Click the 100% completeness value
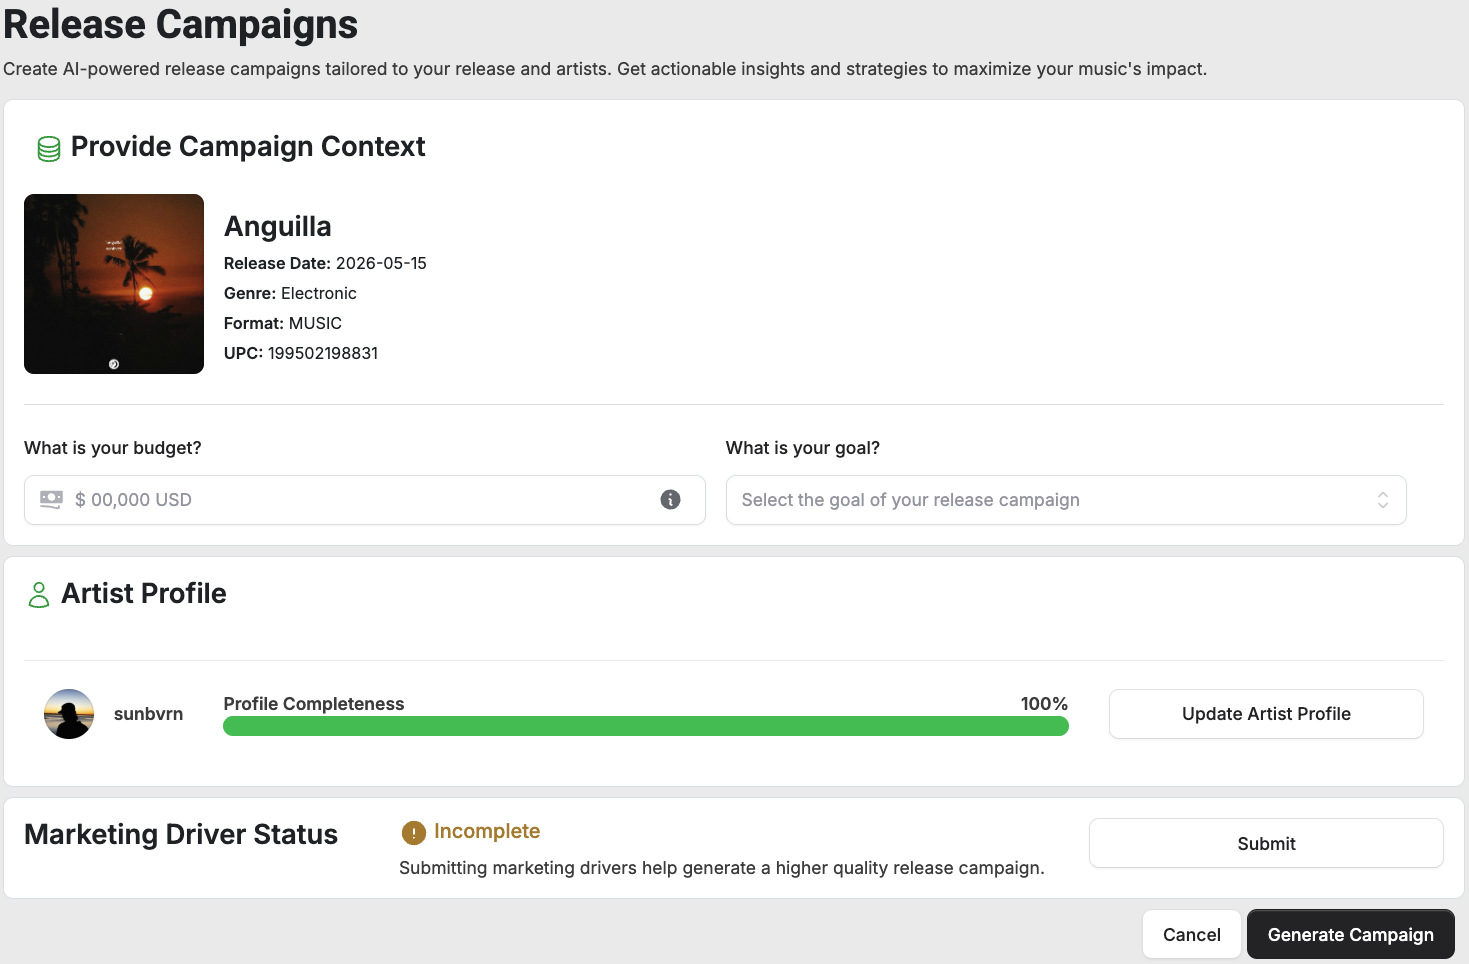The width and height of the screenshot is (1469, 964). click(1044, 704)
